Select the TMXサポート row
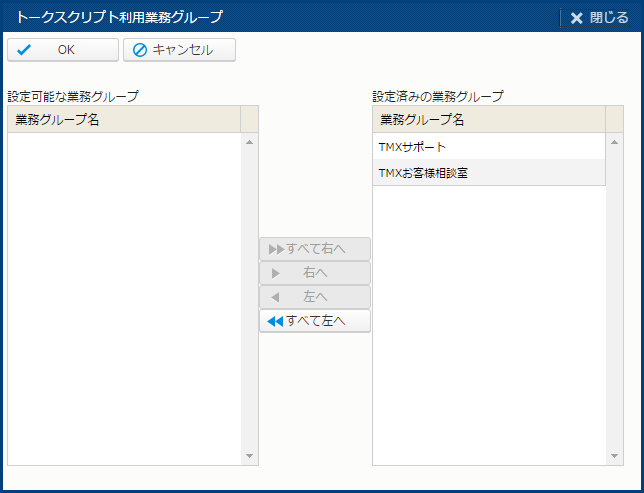This screenshot has height=493, width=644. coord(488,147)
